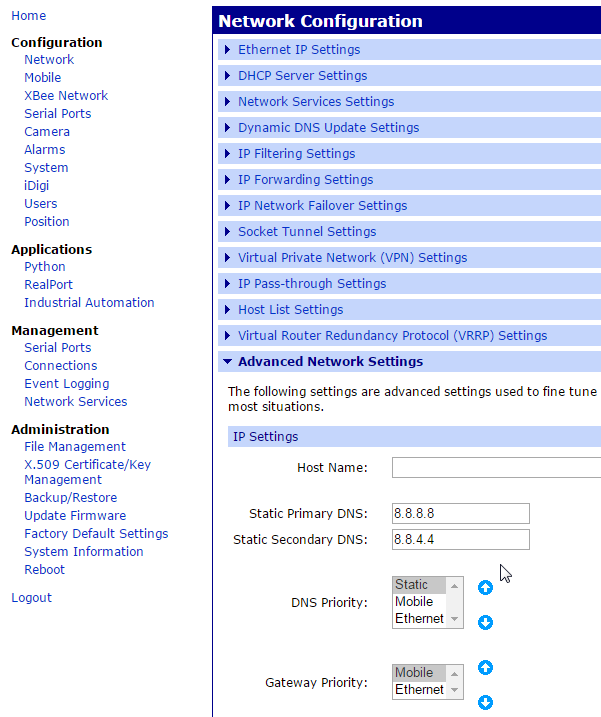Click into the Host Name field
Image resolution: width=601 pixels, height=717 pixels.
[495, 468]
